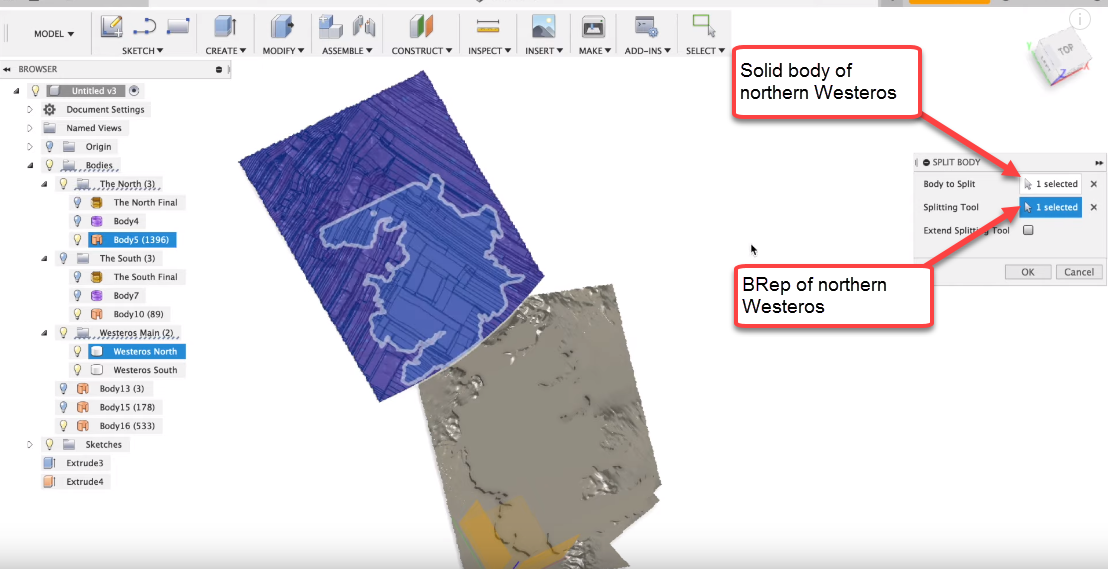1108x569 pixels.
Task: Open the INSPECT menu
Action: tap(488, 51)
